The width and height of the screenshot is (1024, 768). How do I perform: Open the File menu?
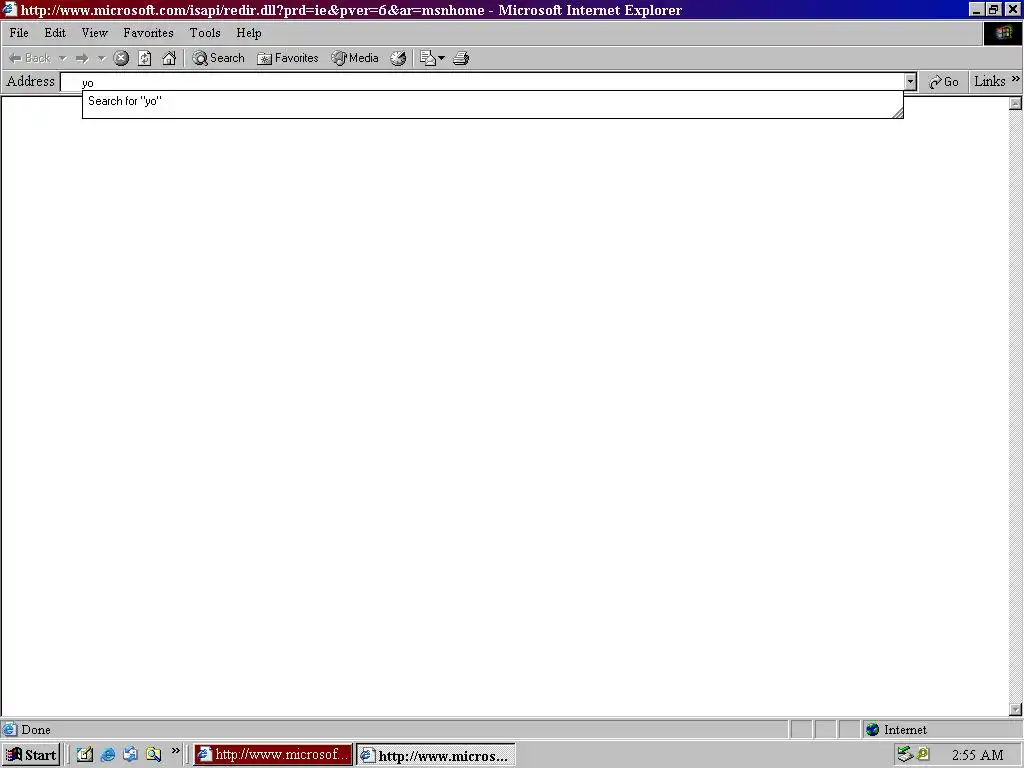(x=19, y=33)
